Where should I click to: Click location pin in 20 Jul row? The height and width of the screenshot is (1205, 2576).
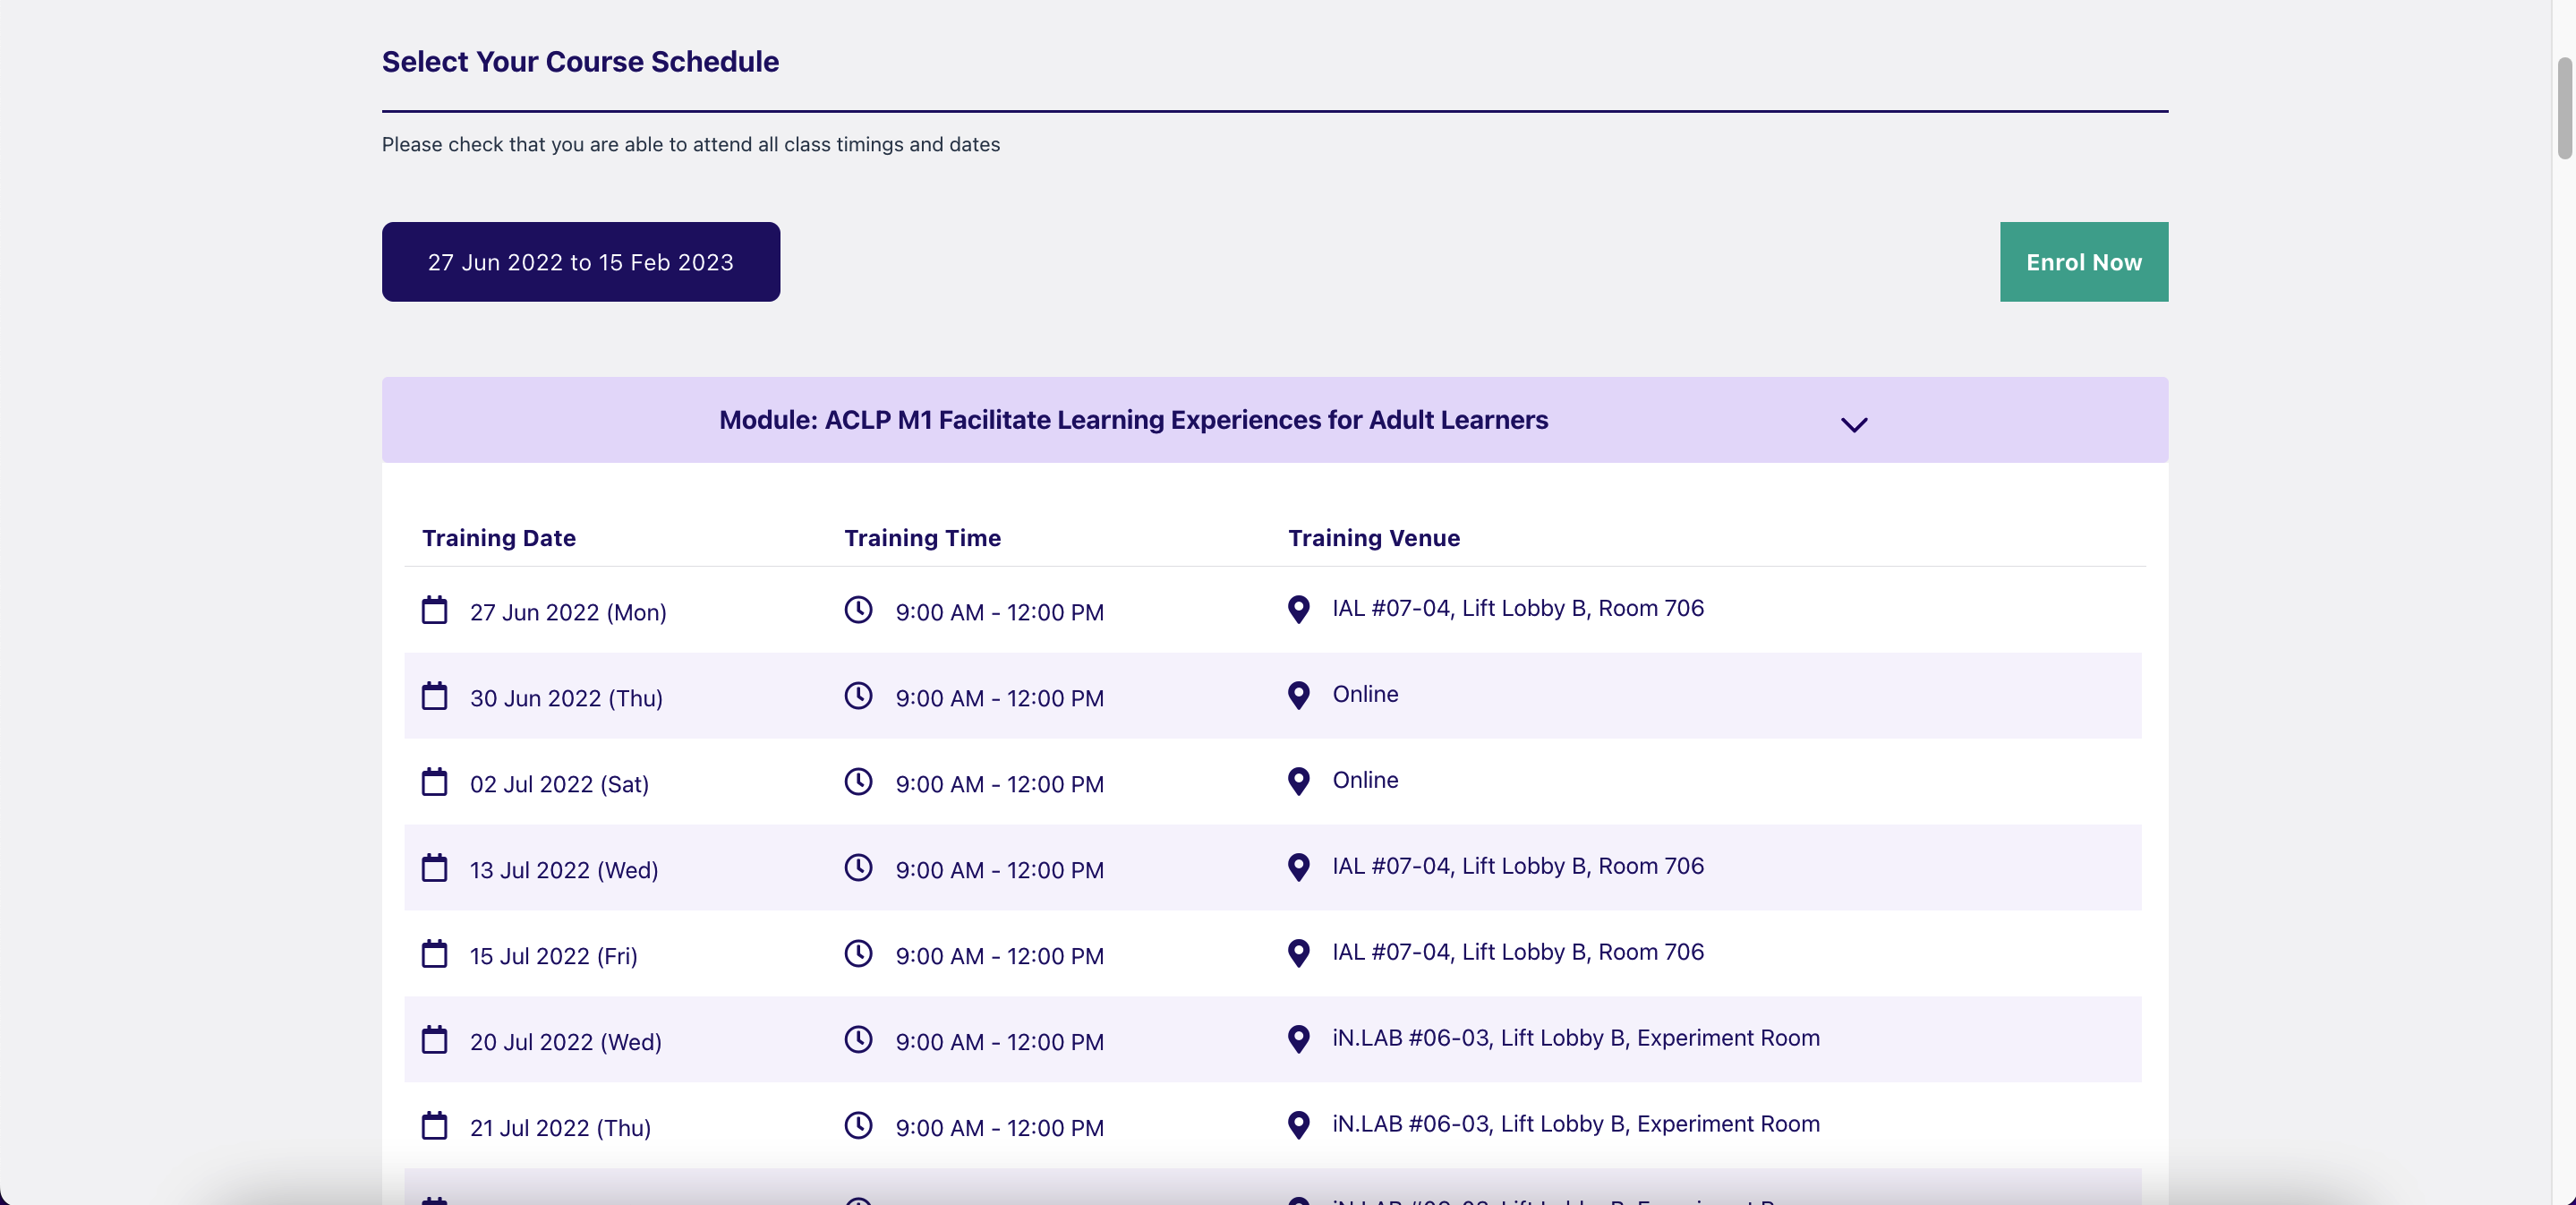pyautogui.click(x=1298, y=1040)
